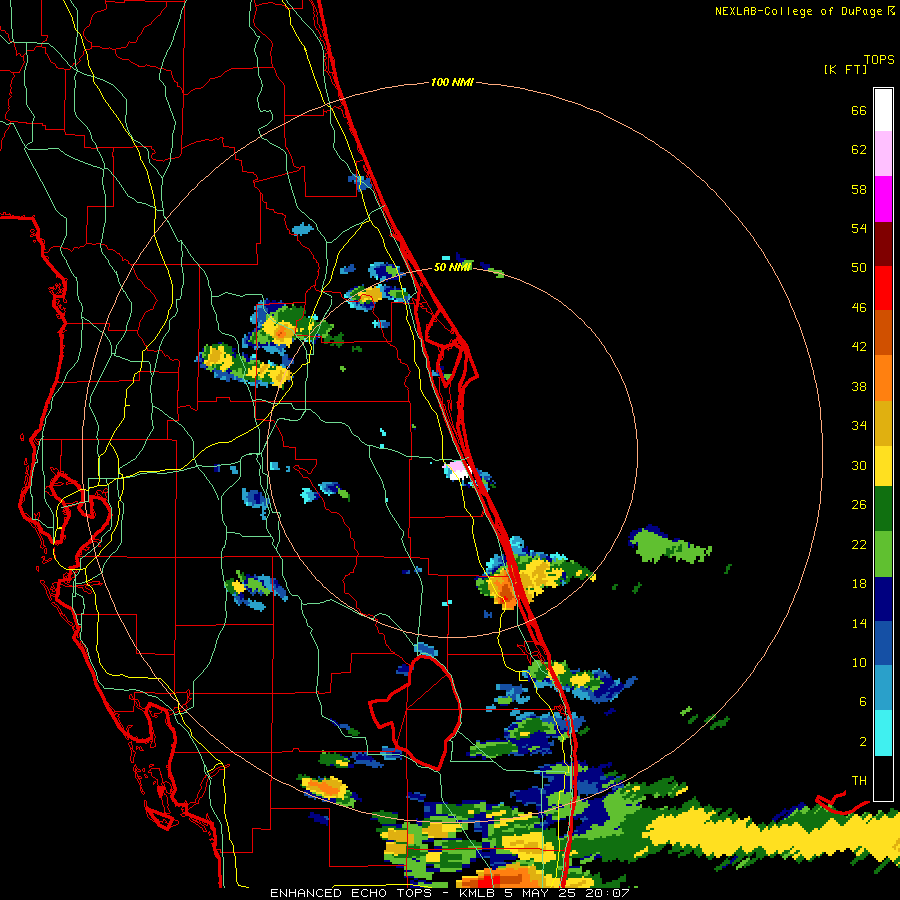Click the black TH legend swatch

pyautogui.click(x=883, y=778)
